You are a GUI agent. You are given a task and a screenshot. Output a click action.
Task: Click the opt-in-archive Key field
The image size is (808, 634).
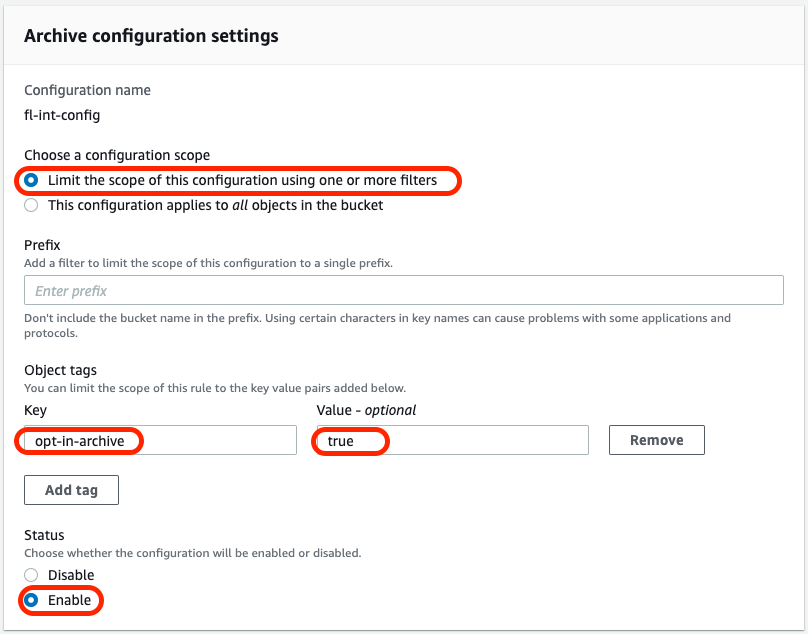160,440
